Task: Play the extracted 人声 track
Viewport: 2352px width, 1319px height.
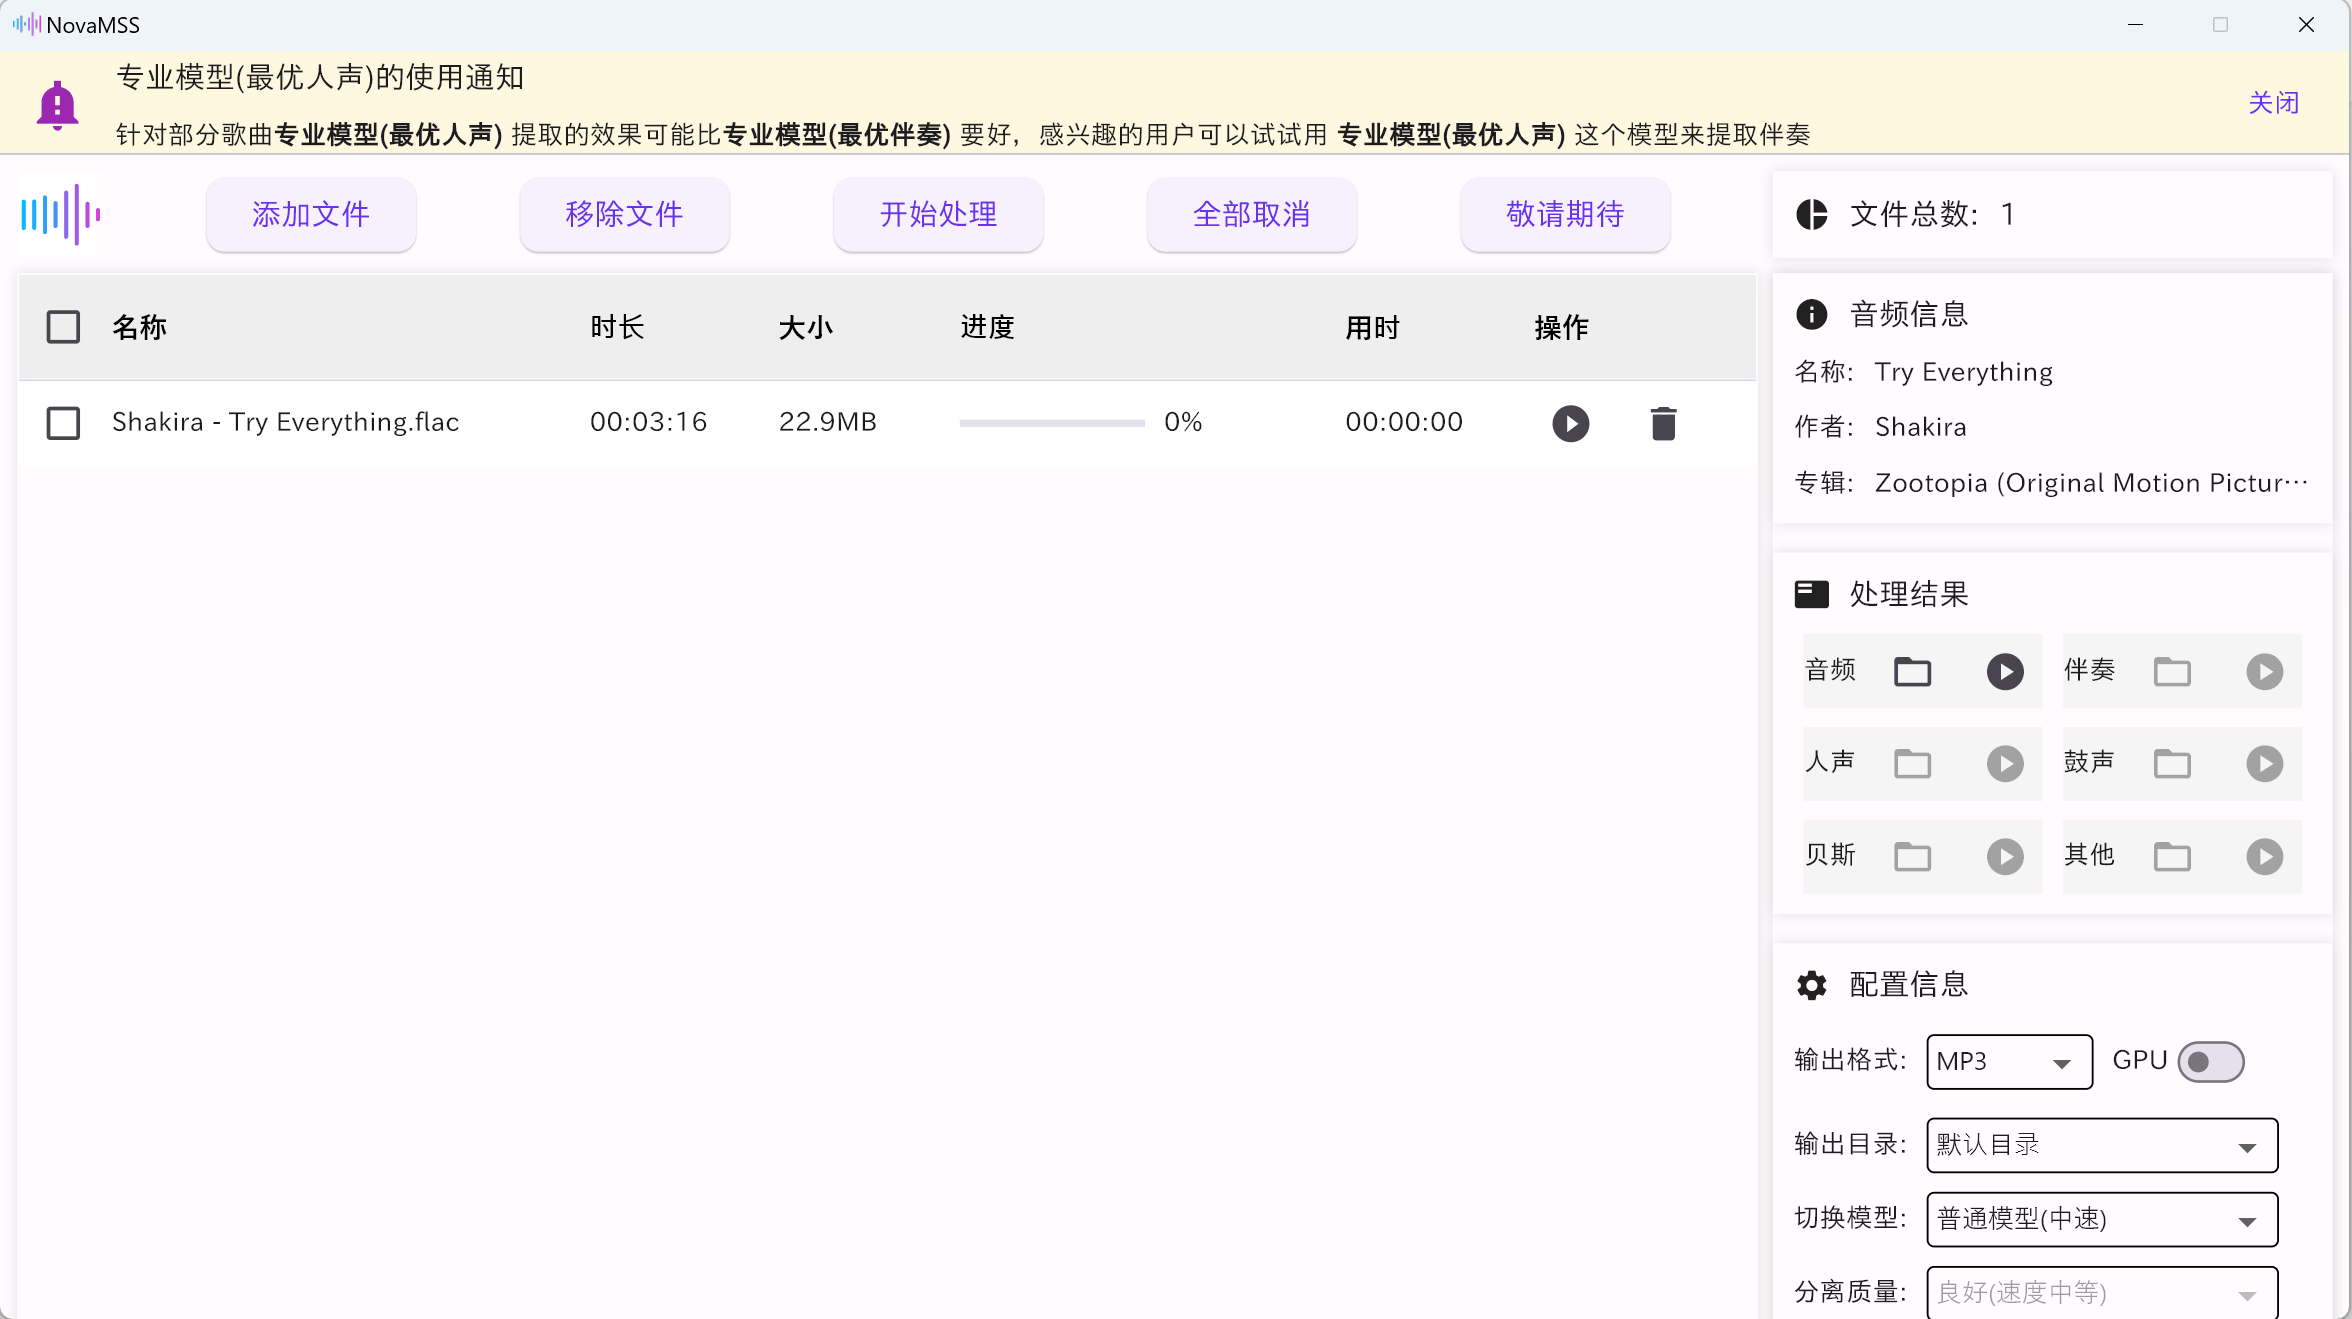Action: click(2005, 763)
